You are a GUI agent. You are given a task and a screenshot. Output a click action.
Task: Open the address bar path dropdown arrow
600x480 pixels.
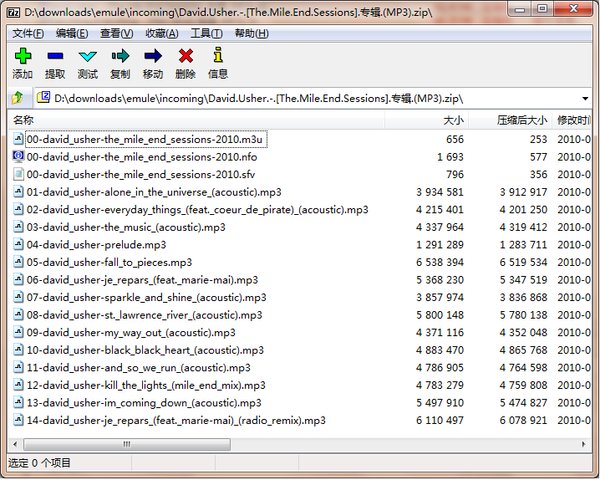(585, 98)
